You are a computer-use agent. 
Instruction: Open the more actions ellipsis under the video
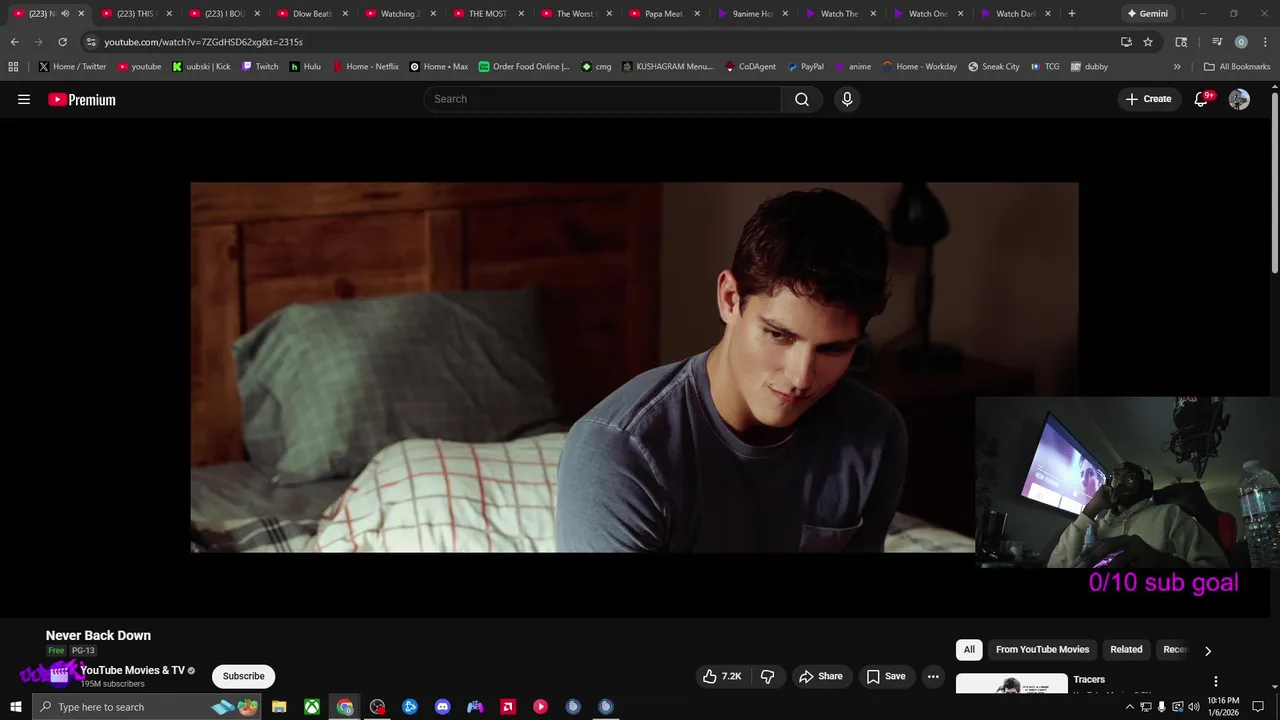[933, 676]
